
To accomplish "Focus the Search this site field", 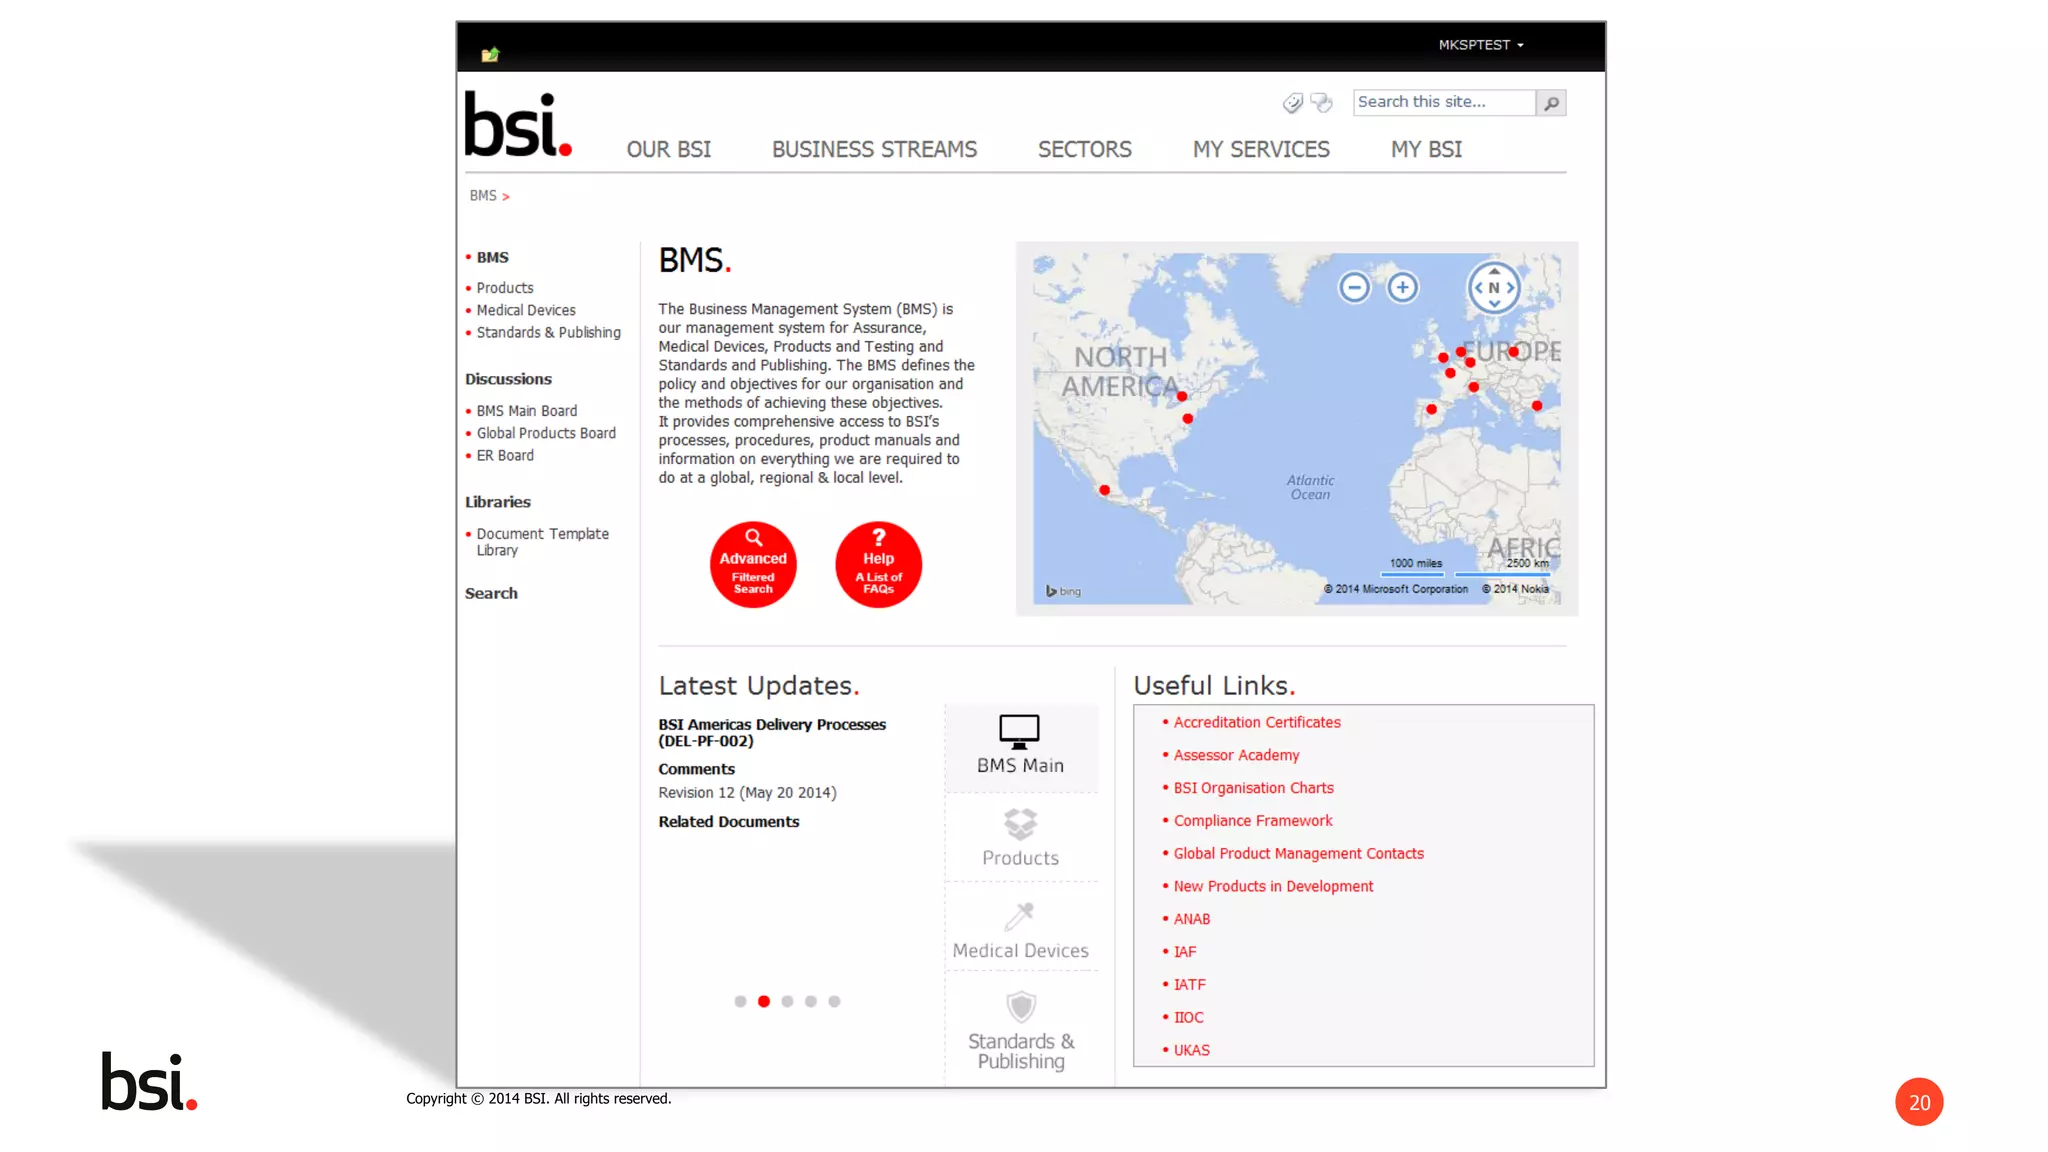I will point(1444,102).
